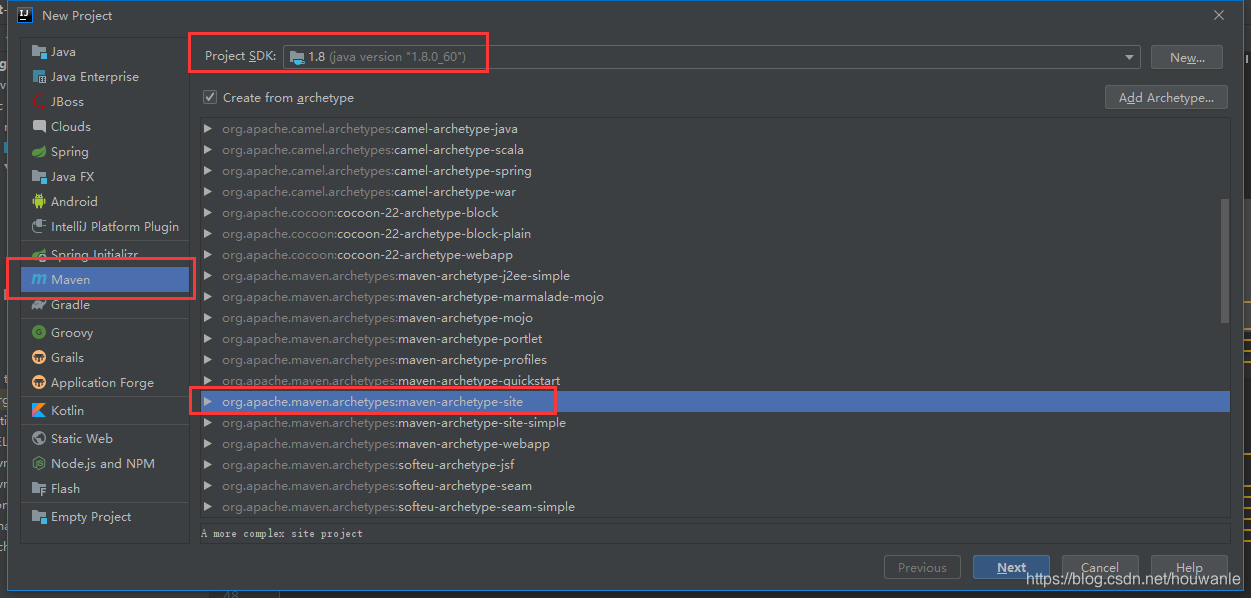This screenshot has width=1251, height=598.
Task: Select maven-archetype-profiles archetype
Action: (x=714, y=359)
